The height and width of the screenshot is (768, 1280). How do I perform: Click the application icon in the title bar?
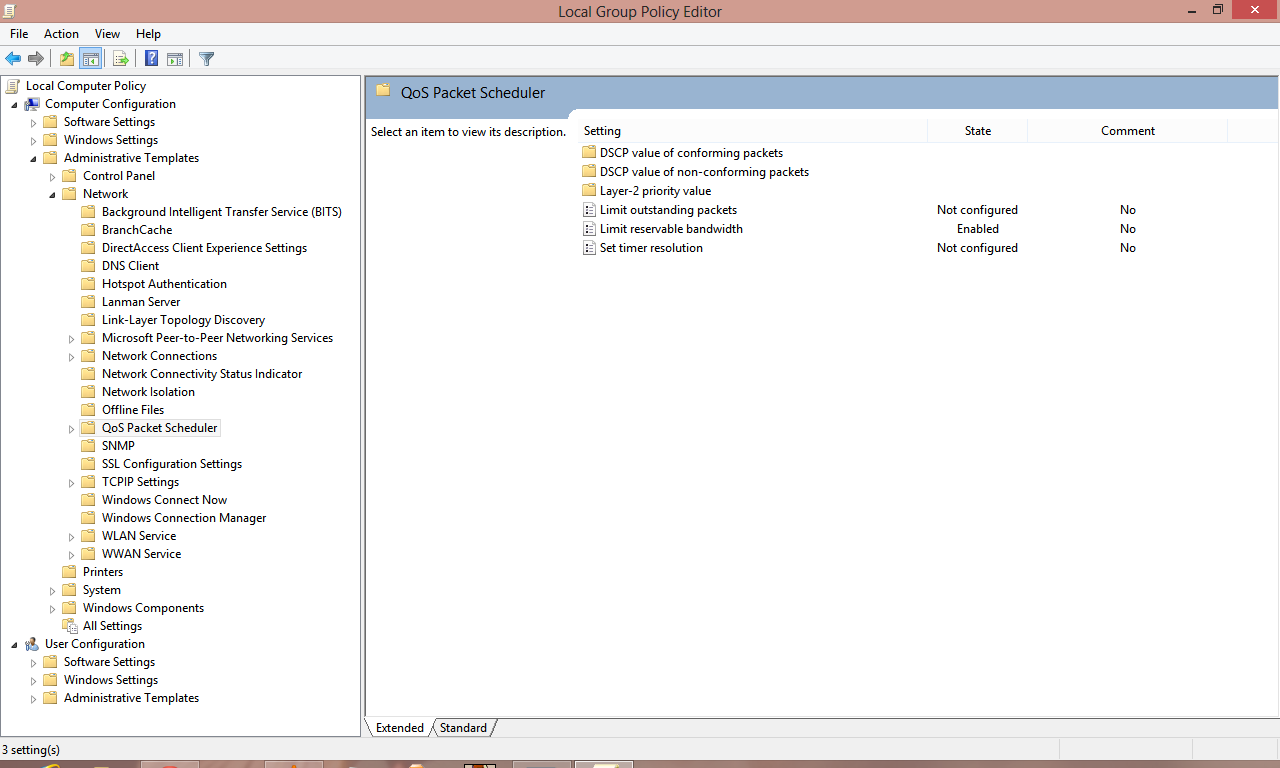[11, 11]
